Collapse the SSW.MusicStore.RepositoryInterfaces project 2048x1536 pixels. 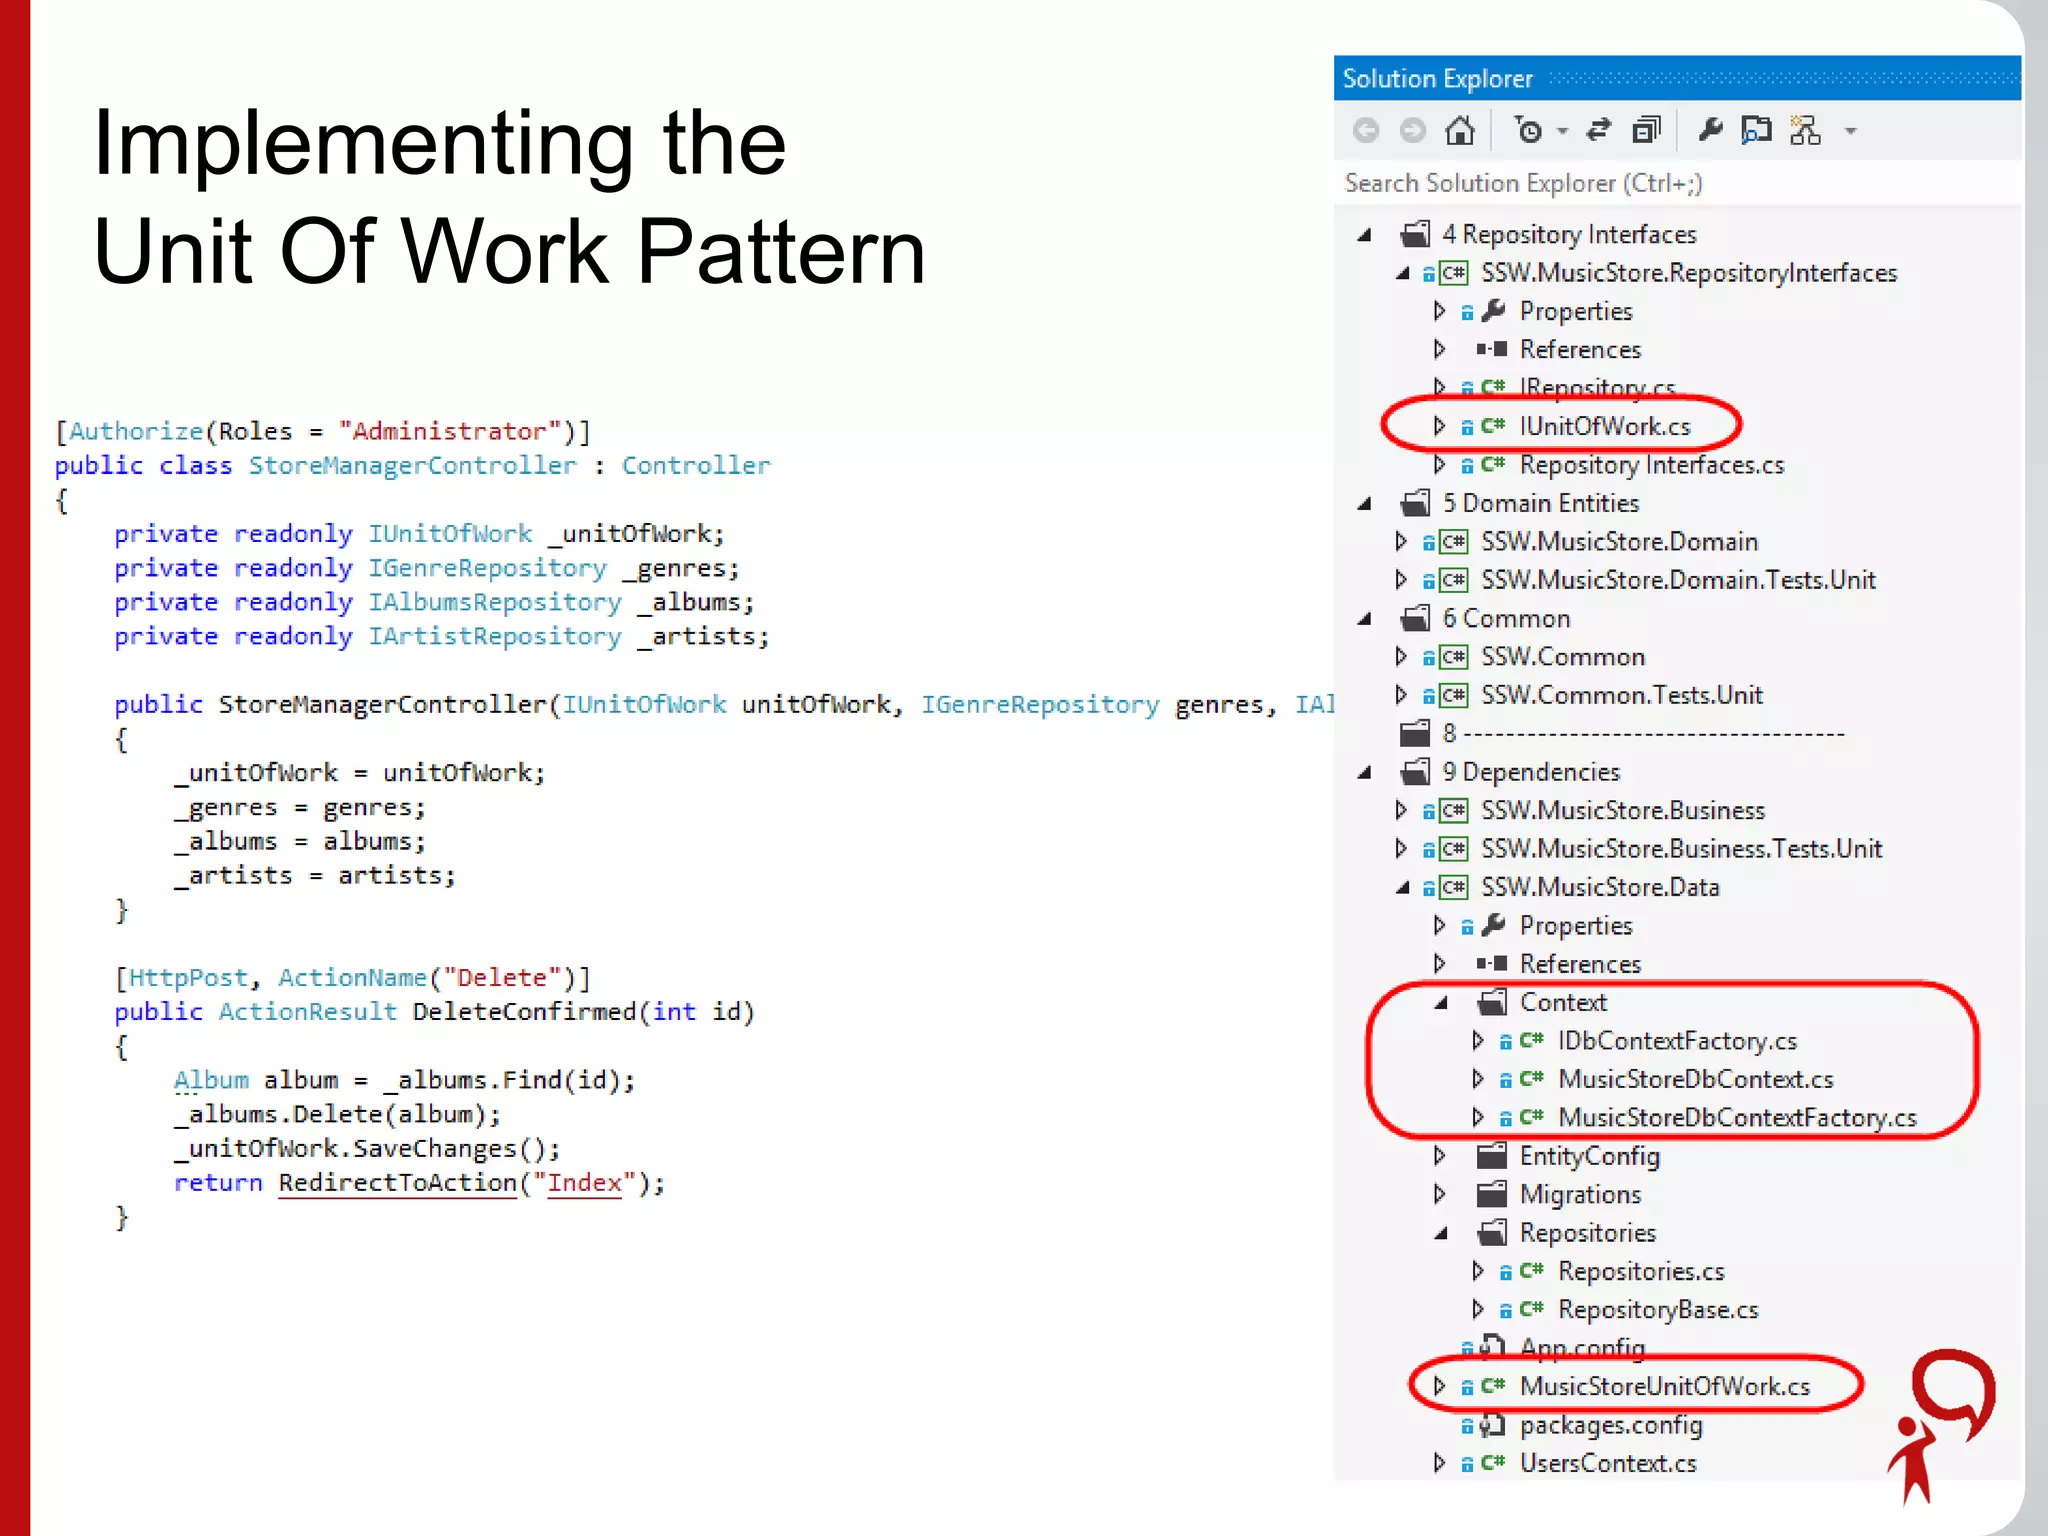coord(1402,273)
